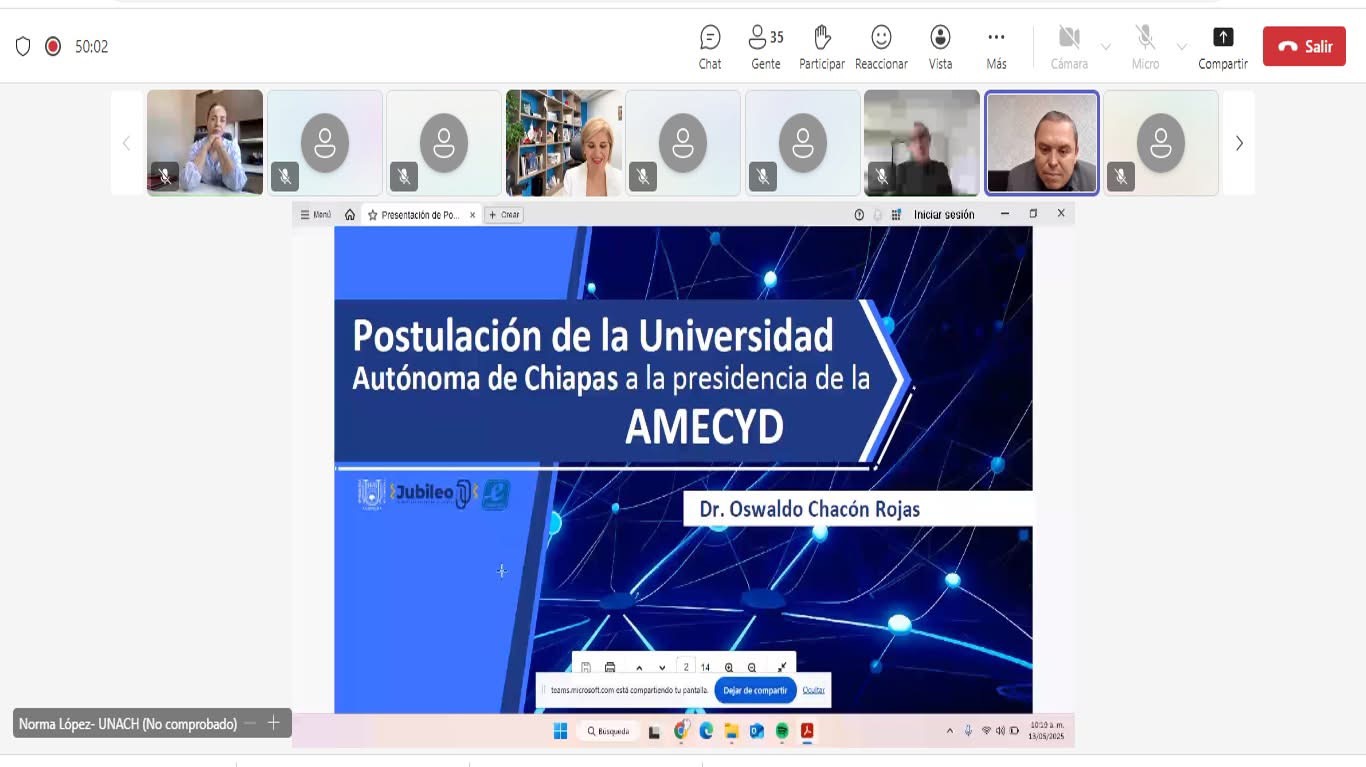Toggle the Cámara on or off
This screenshot has width=1366, height=767.
[1069, 47]
